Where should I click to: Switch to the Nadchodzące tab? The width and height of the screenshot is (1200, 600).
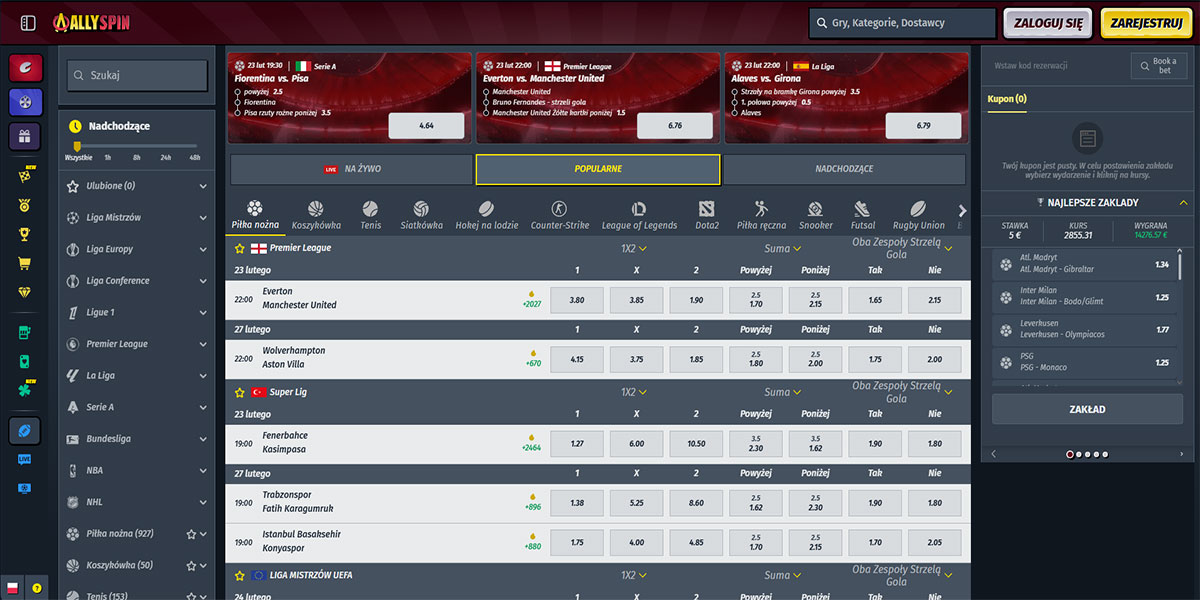tap(844, 169)
